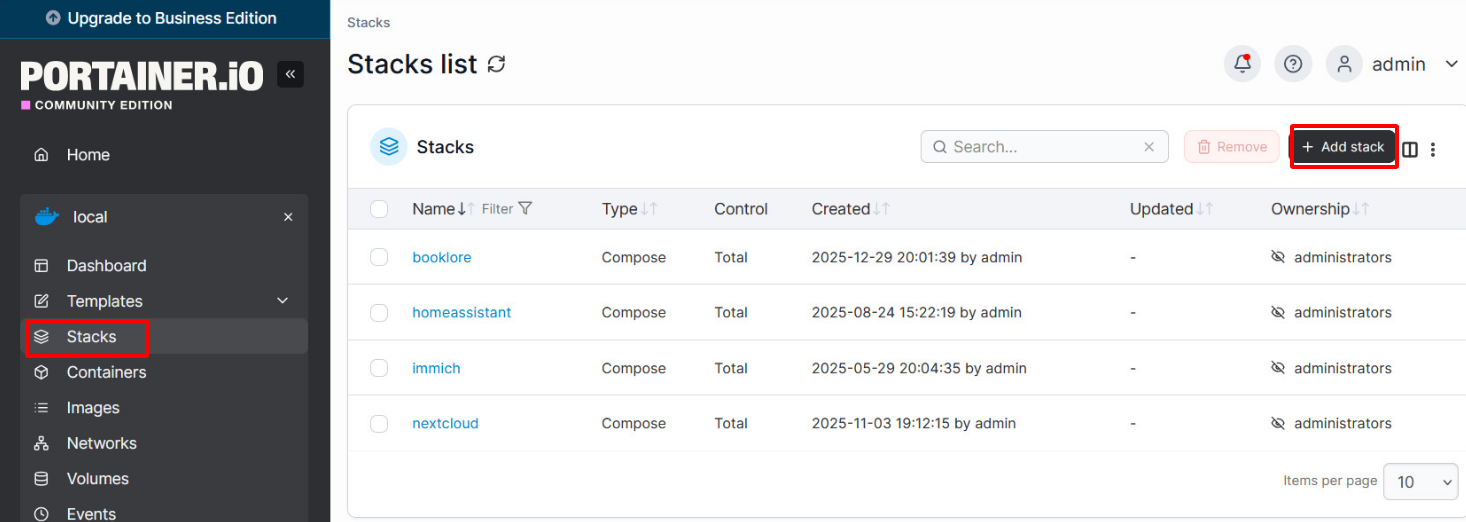1466x522 pixels.
Task: Select the booklore row checkbox
Action: click(379, 257)
